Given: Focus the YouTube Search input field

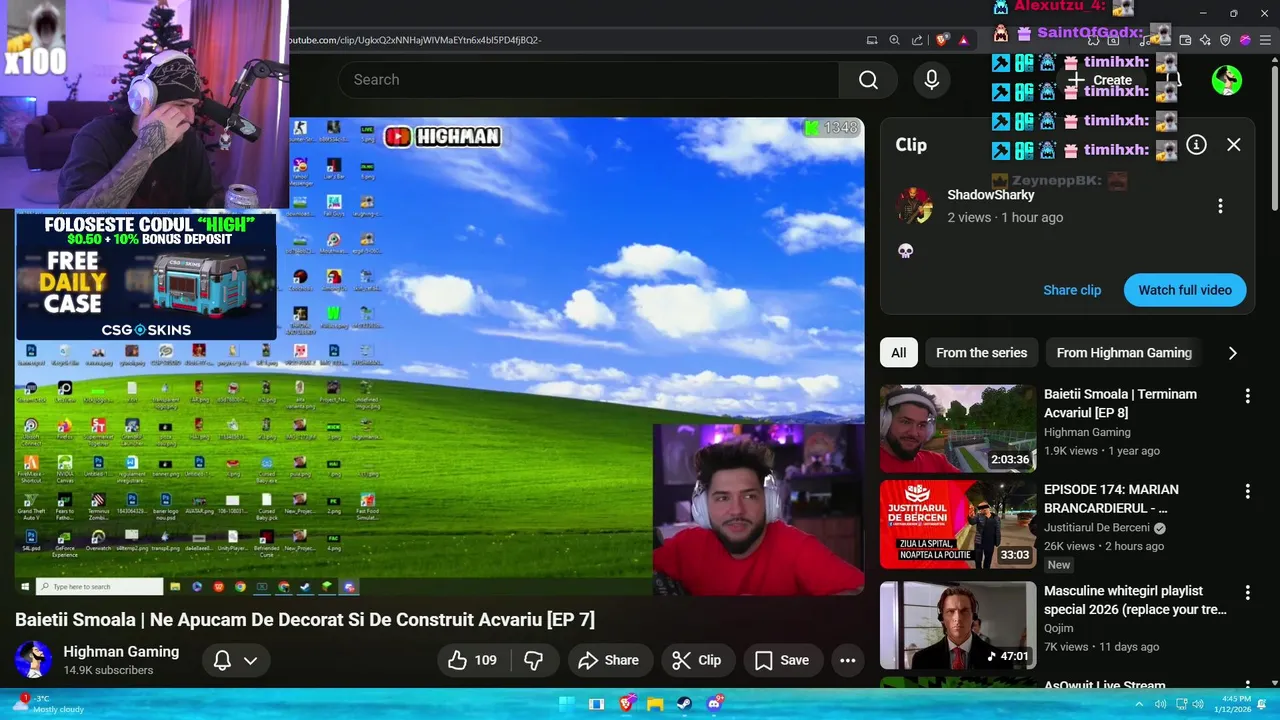Looking at the screenshot, I should (588, 80).
